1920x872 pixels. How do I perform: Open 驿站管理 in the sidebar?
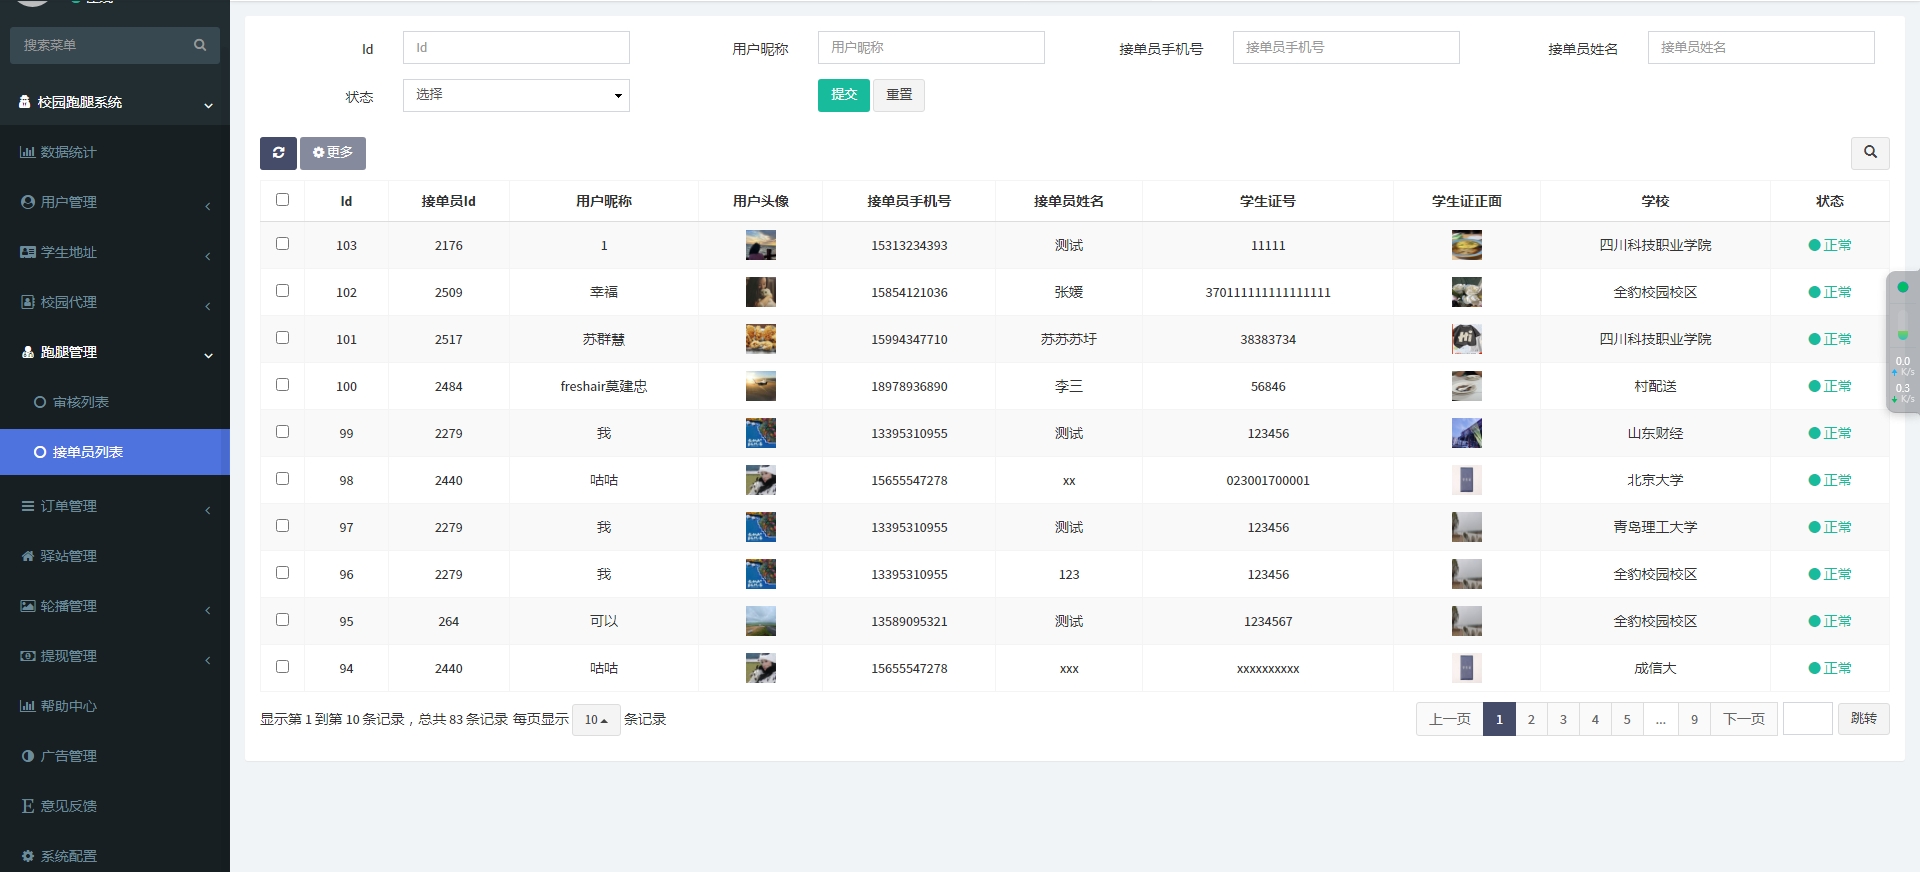pos(68,556)
